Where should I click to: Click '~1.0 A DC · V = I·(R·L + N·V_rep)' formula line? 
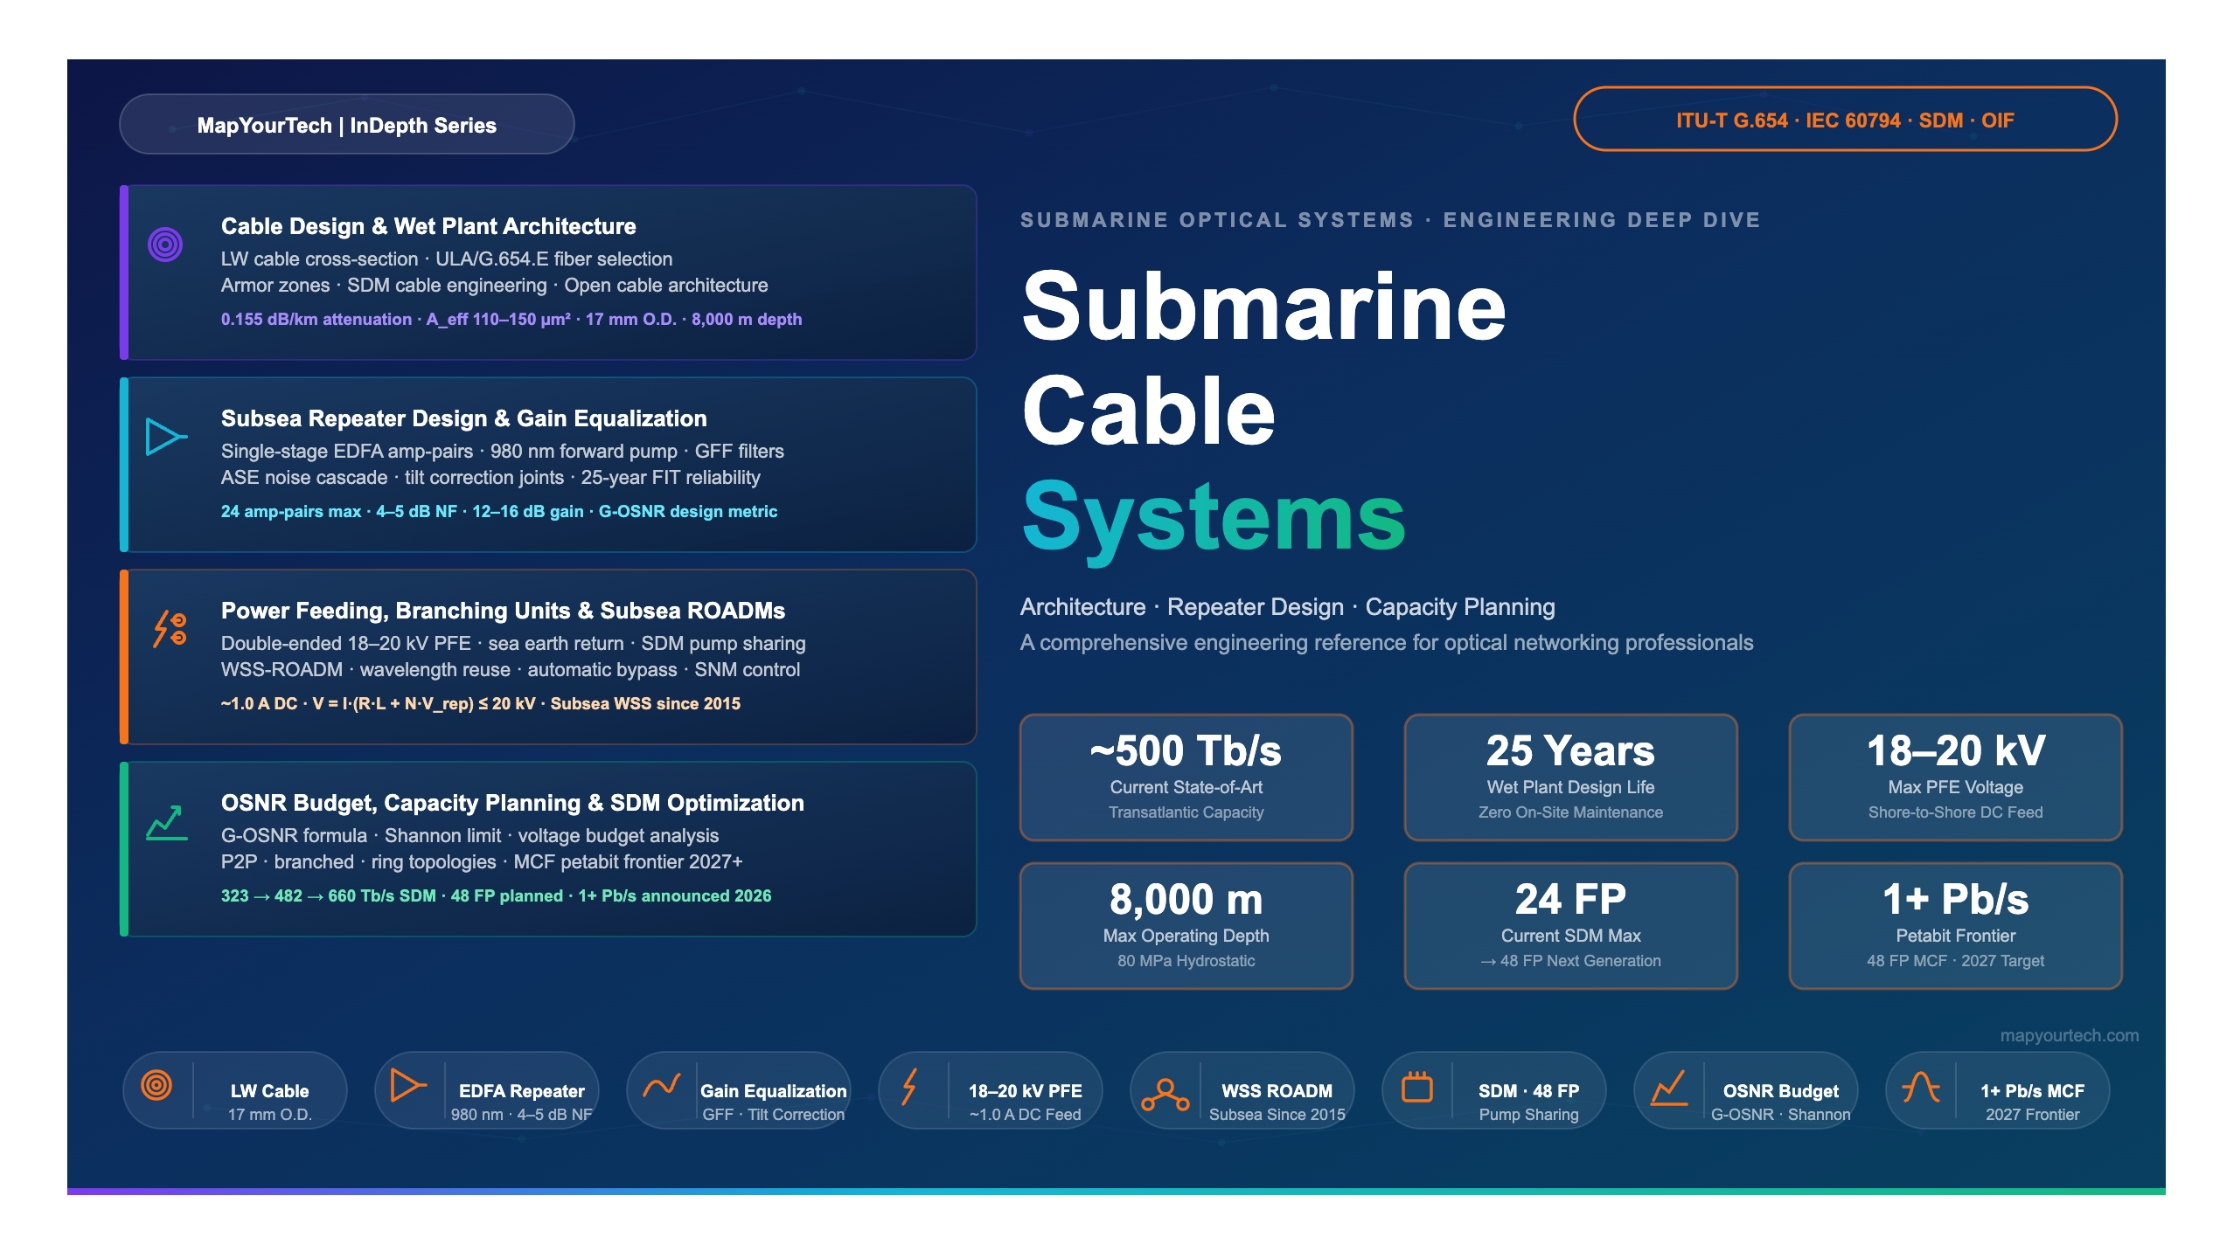tap(480, 703)
